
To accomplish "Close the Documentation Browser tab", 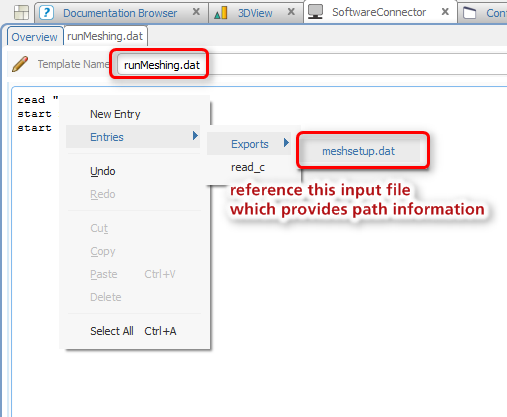I will (196, 12).
